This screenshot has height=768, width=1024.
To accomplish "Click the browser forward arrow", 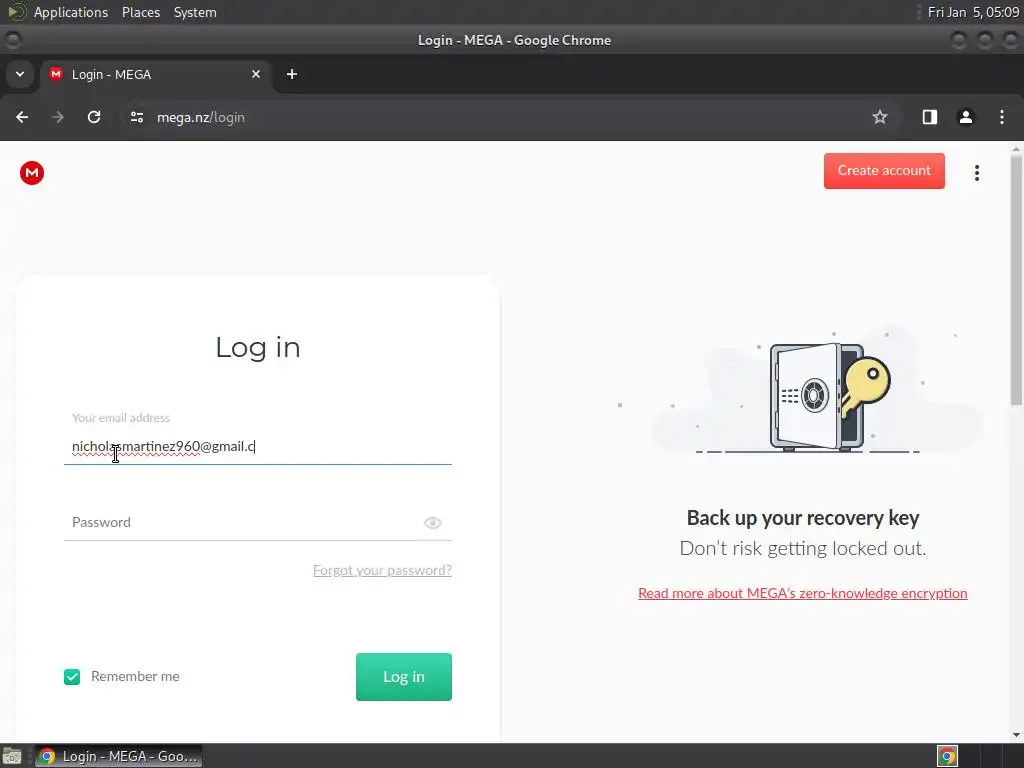I will [58, 118].
